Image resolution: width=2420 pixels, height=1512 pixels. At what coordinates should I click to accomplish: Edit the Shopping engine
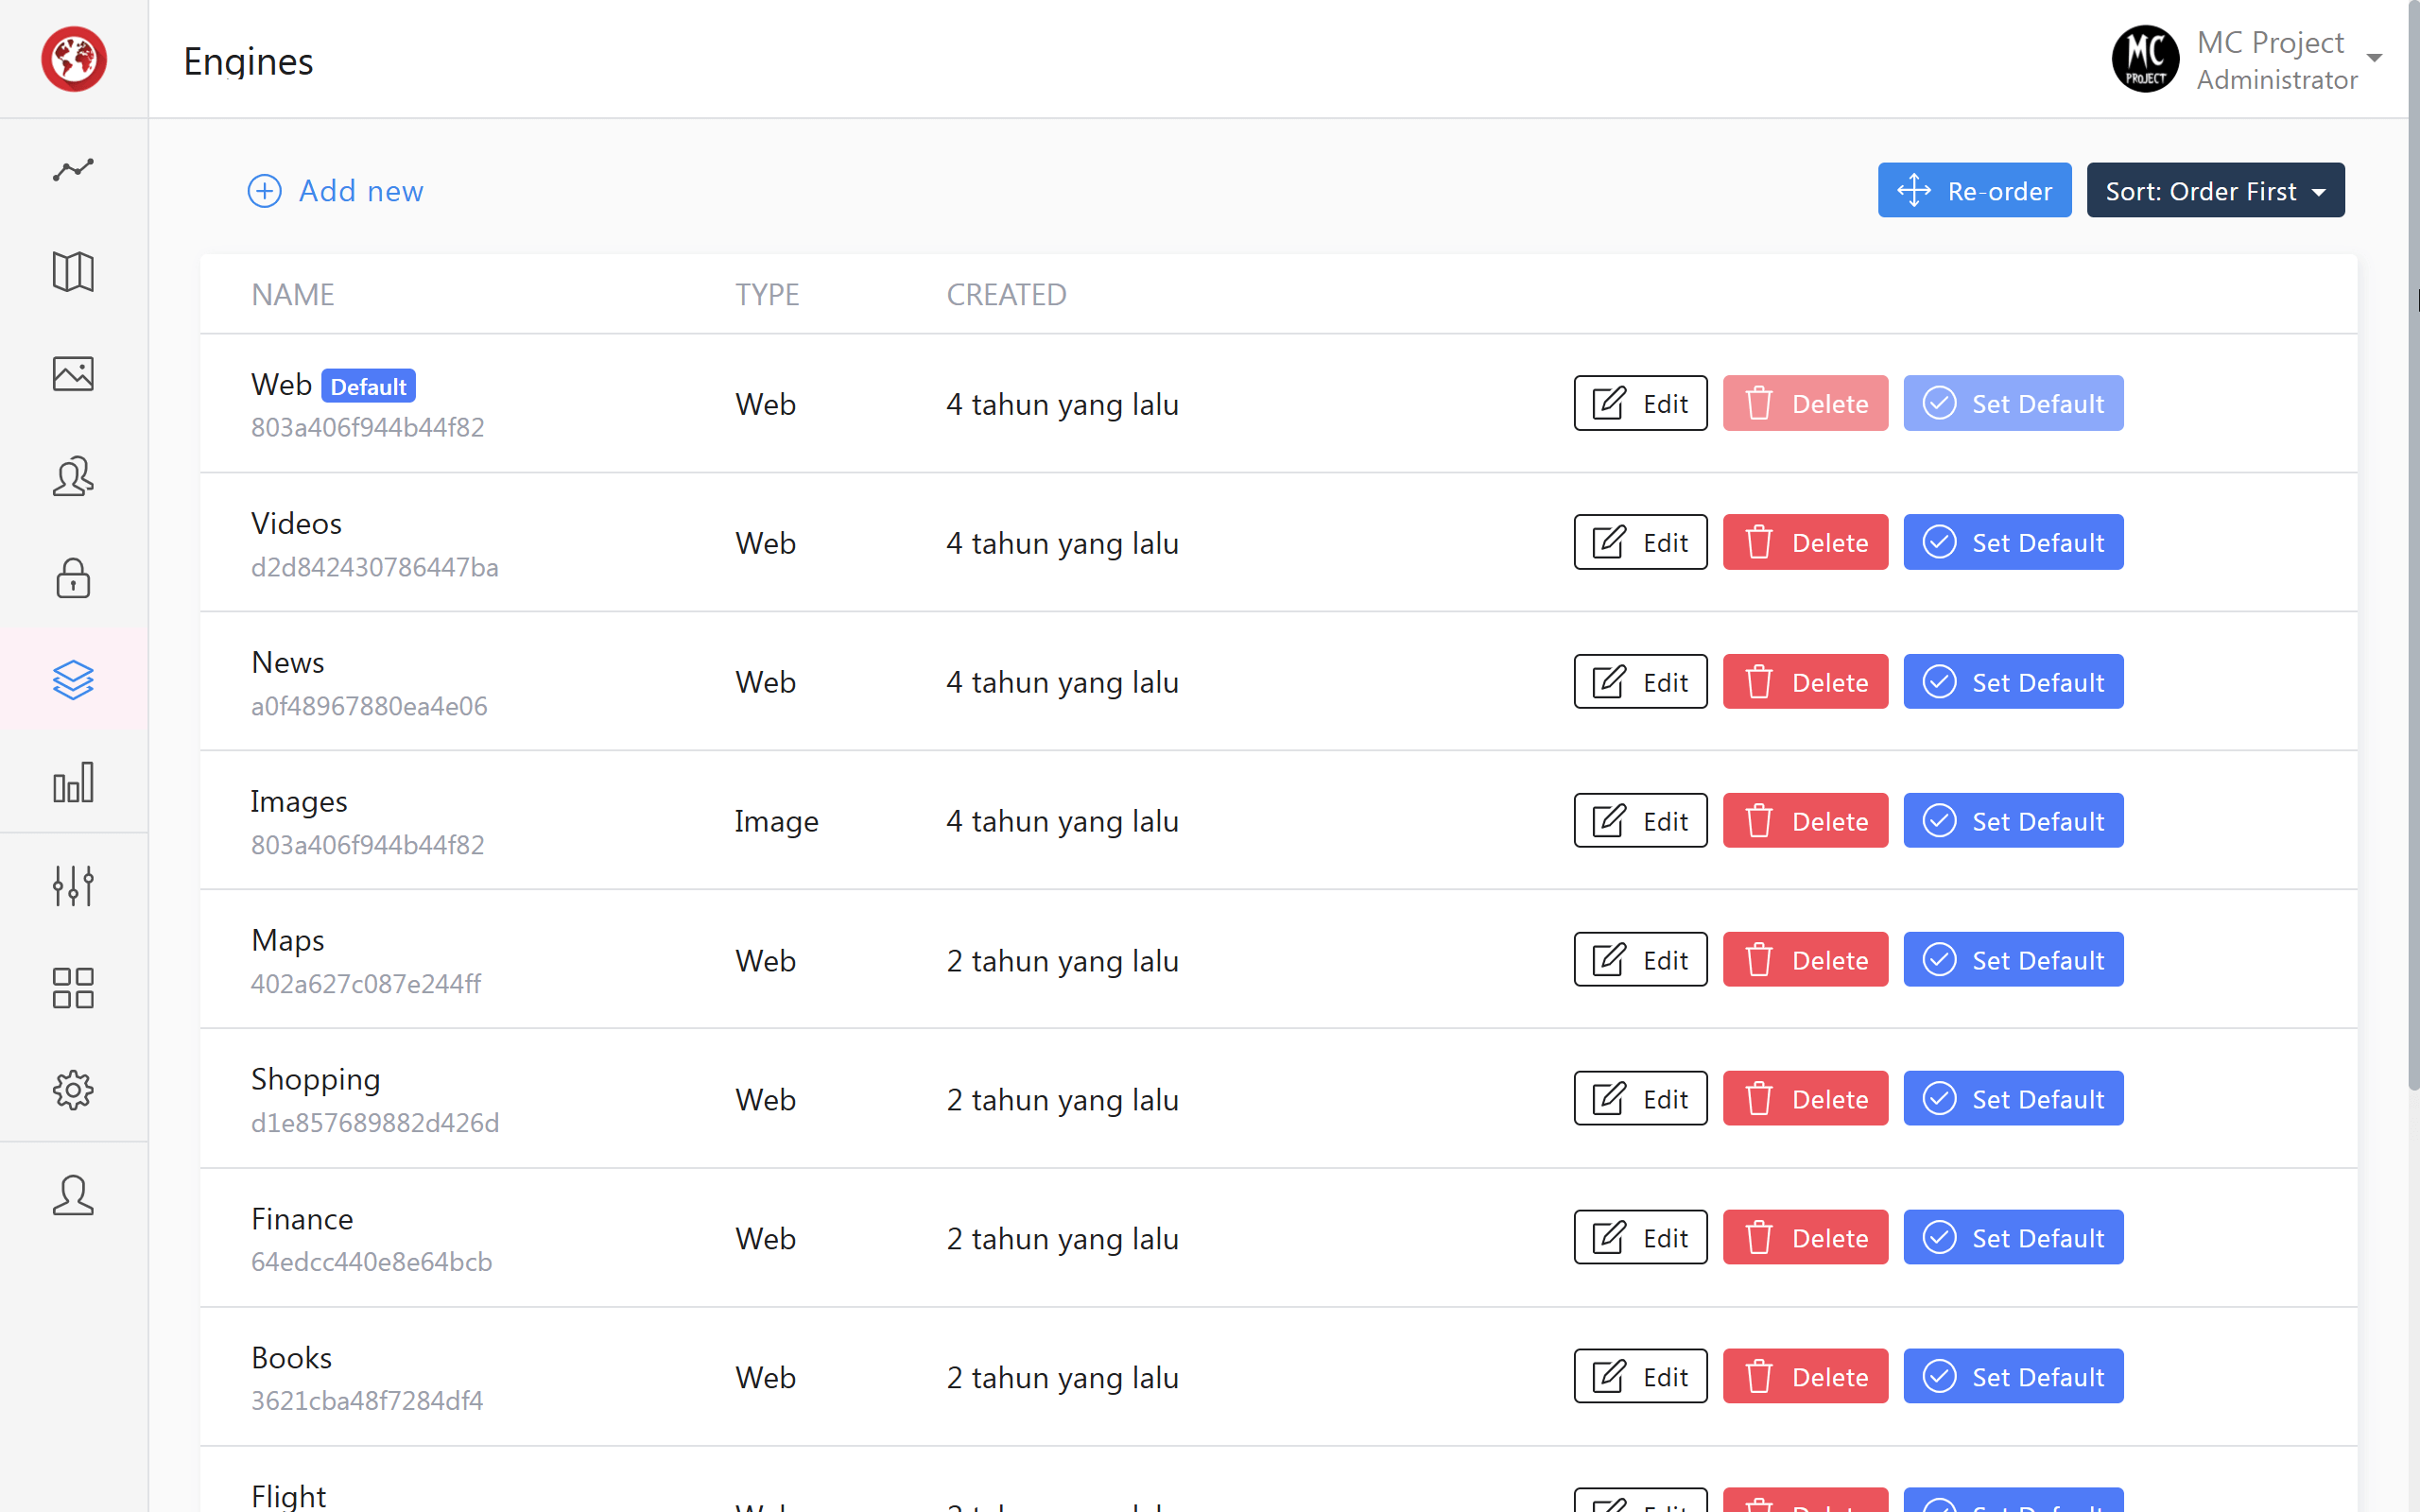pyautogui.click(x=1639, y=1097)
